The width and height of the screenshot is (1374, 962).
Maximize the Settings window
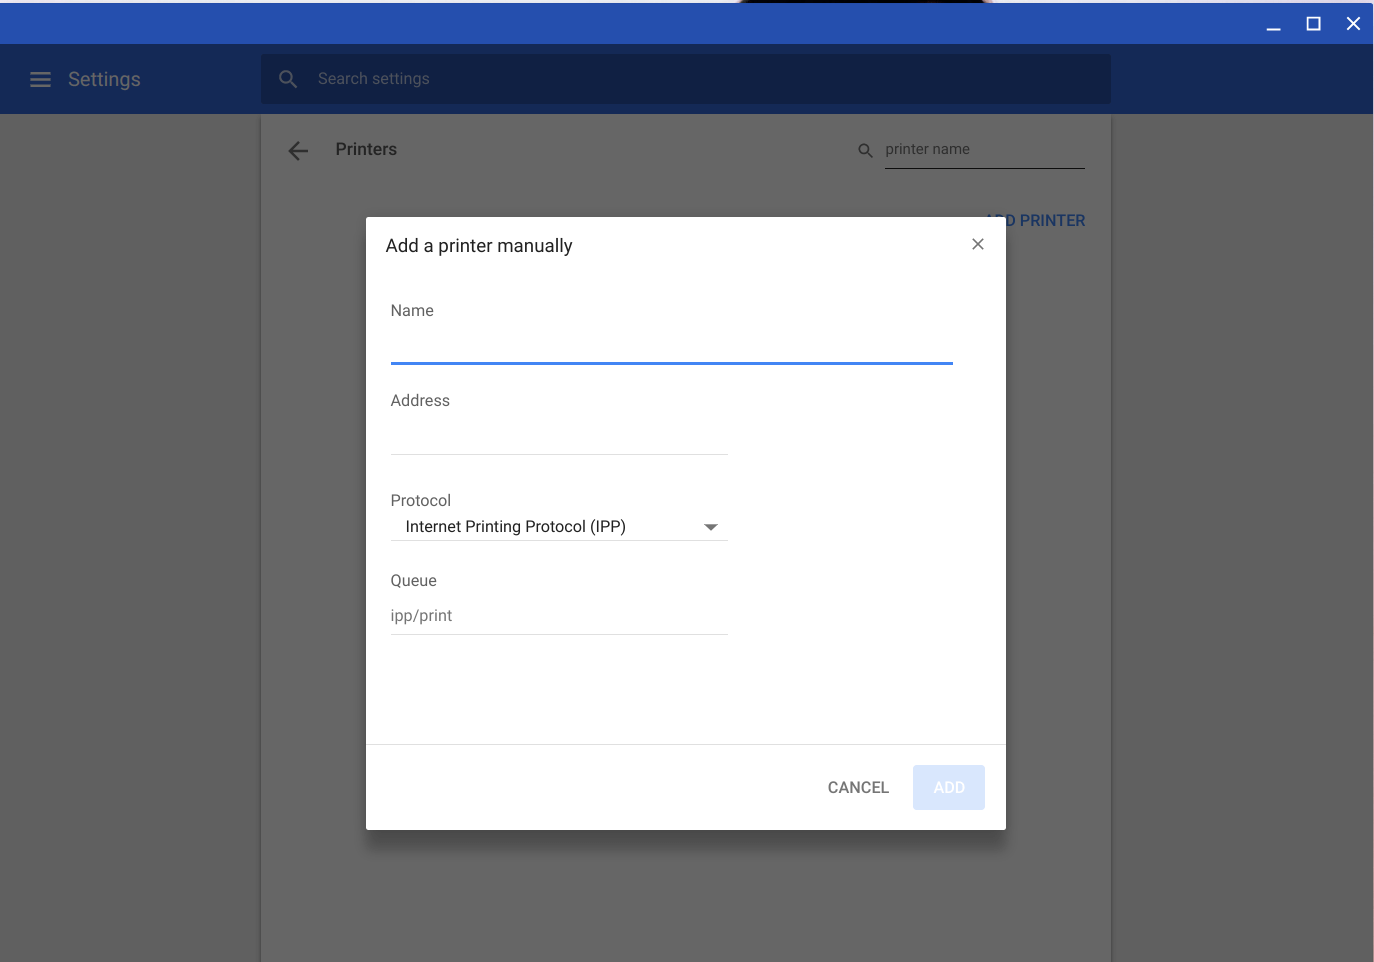[1313, 24]
